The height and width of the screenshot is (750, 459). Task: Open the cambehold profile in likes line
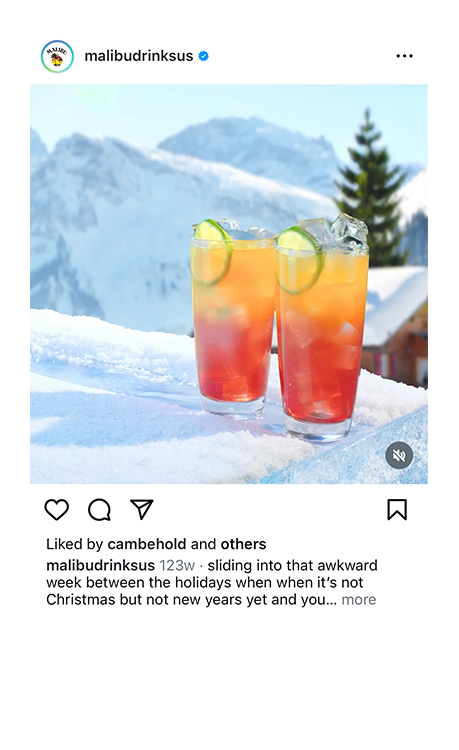click(147, 544)
